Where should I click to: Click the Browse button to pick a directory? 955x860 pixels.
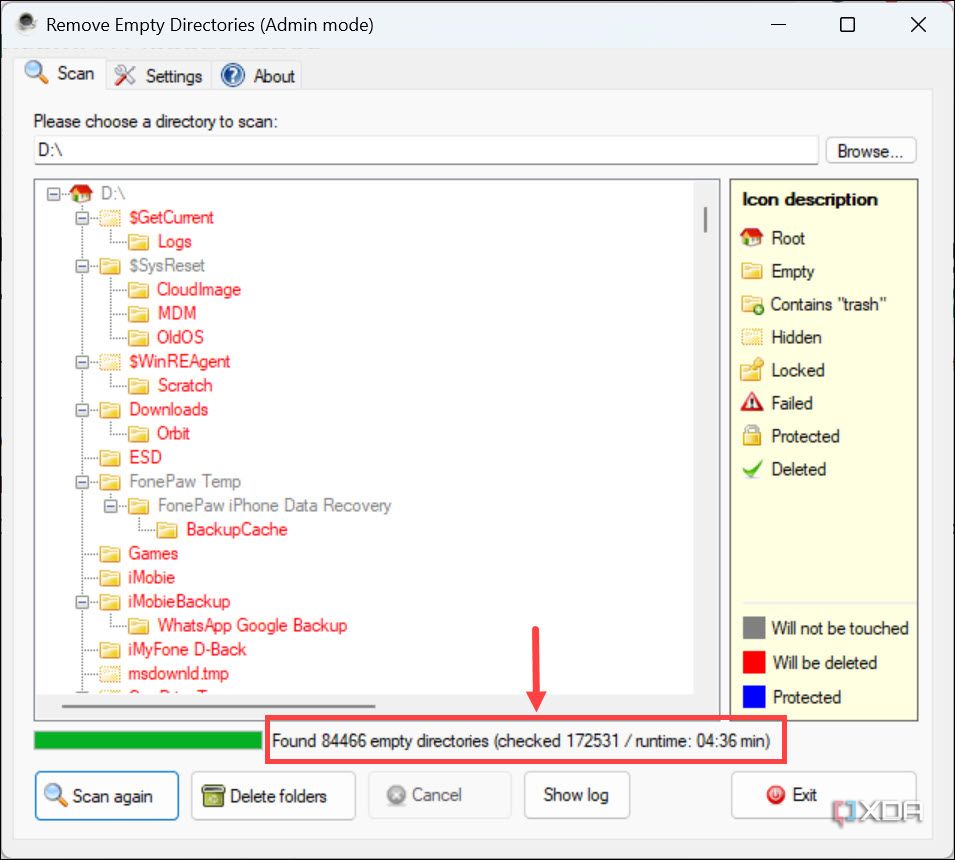pyautogui.click(x=870, y=150)
